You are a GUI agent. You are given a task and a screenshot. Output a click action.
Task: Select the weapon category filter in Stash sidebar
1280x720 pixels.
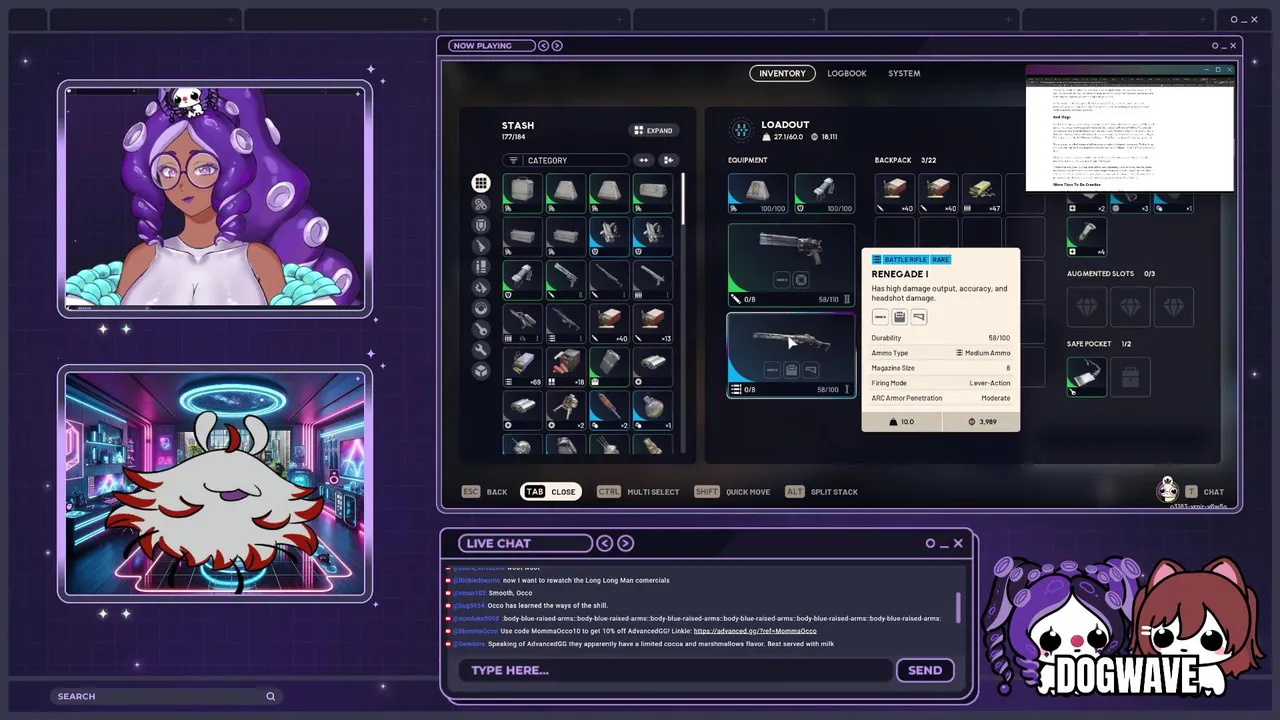tap(481, 246)
